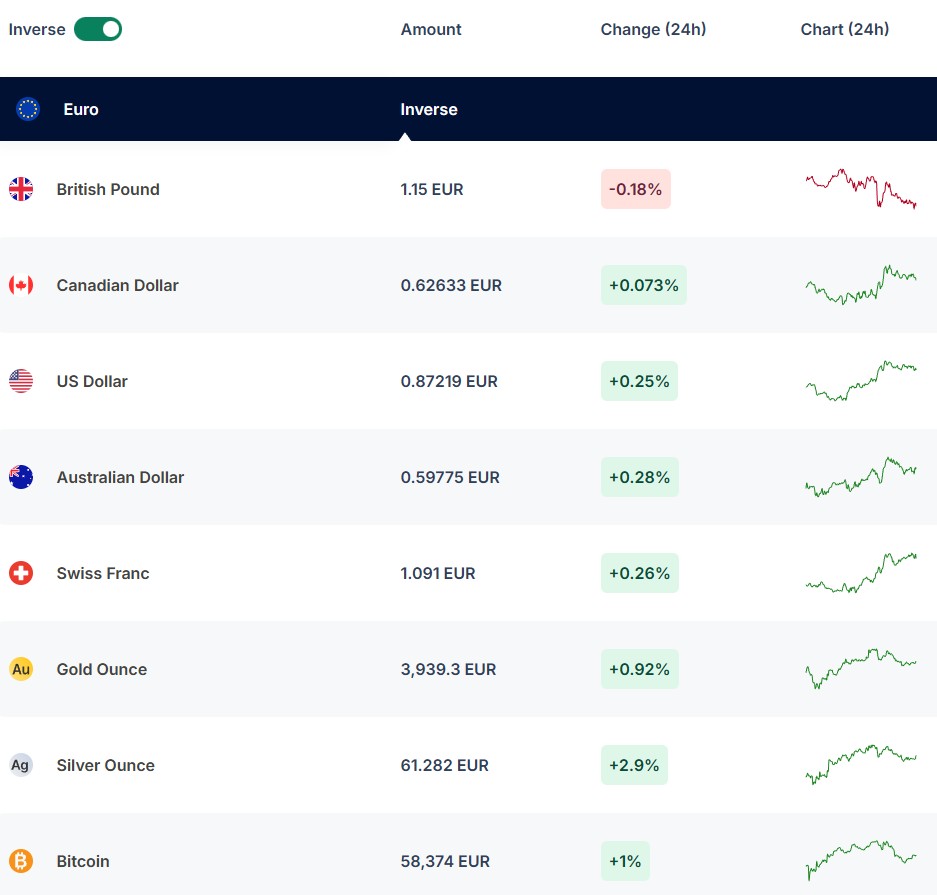Click the Euro flag icon
This screenshot has width=937, height=895.
28,109
